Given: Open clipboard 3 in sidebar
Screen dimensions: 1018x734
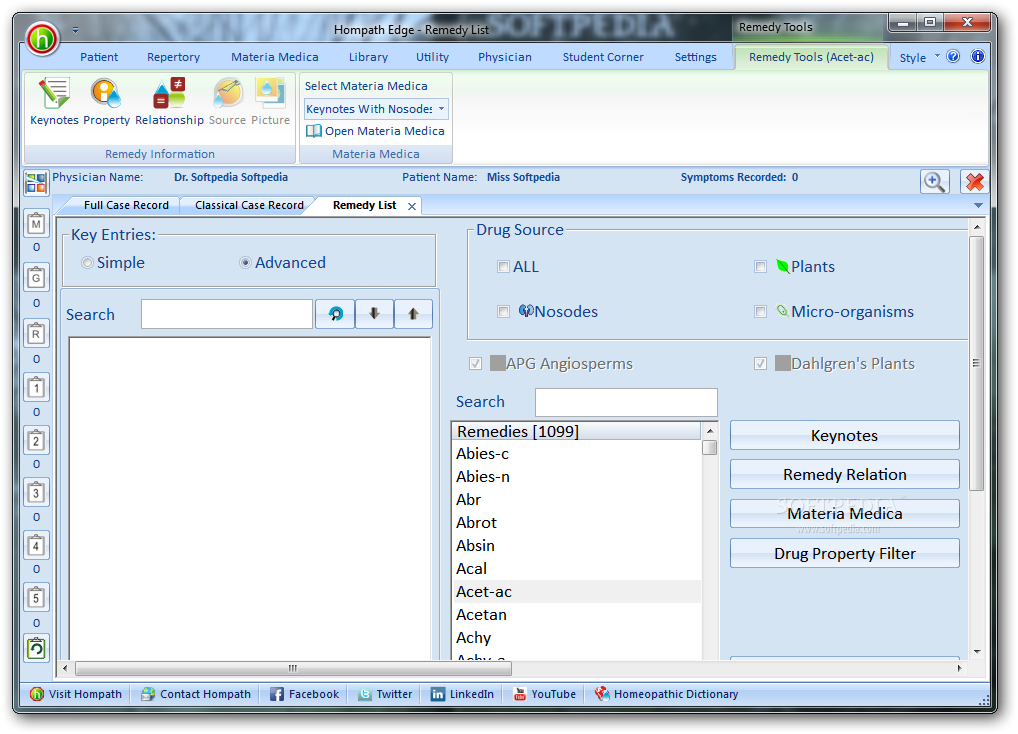Looking at the screenshot, I should pyautogui.click(x=36, y=493).
